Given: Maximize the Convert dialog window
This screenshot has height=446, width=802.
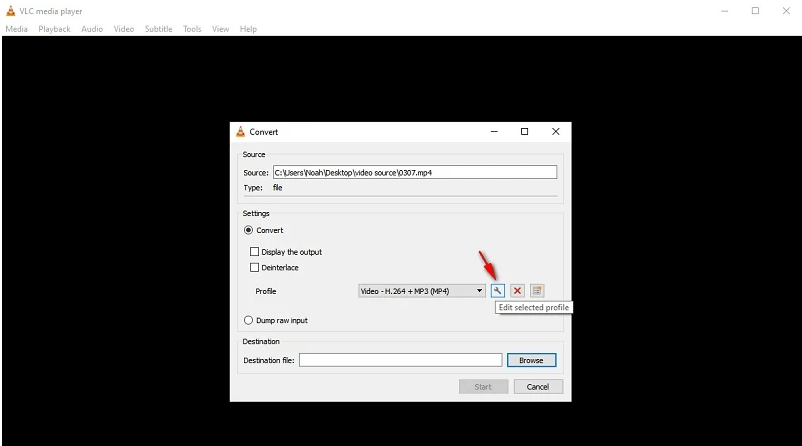Looking at the screenshot, I should tap(524, 132).
